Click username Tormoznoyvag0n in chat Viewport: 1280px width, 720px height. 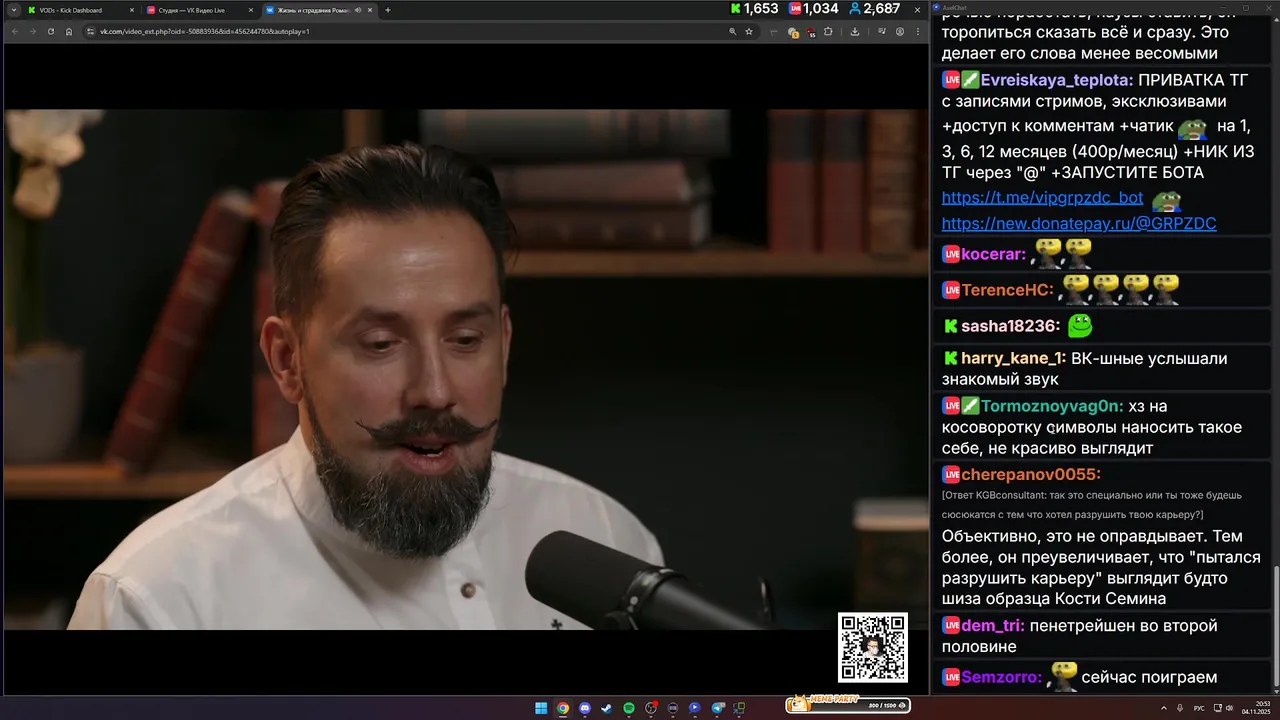click(1052, 407)
